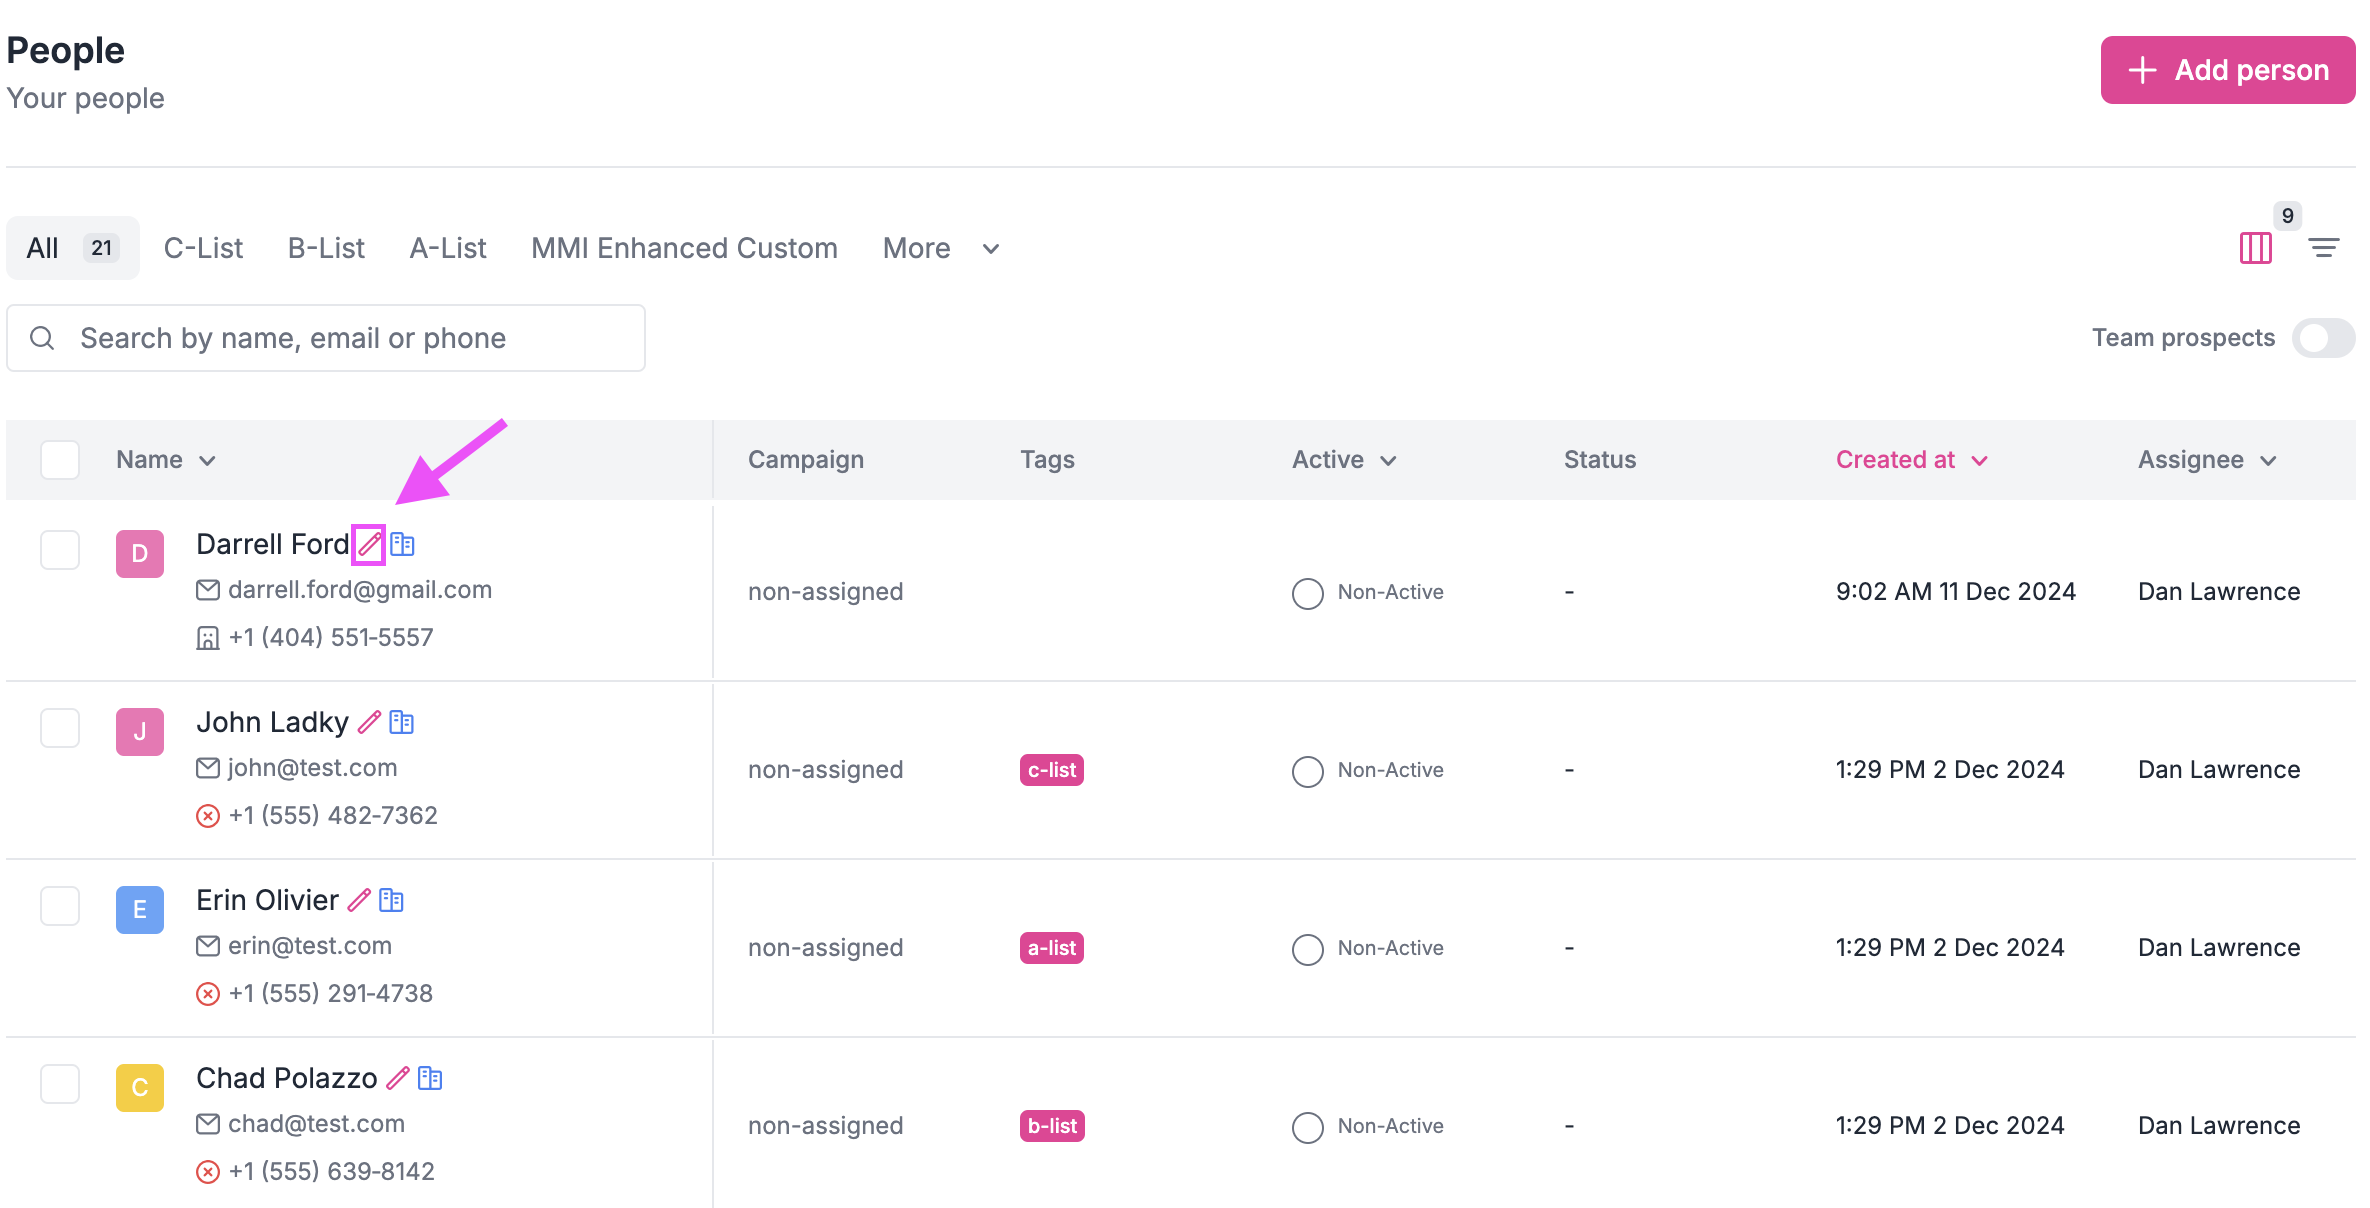This screenshot has width=2370, height=1208.
Task: Click the c-list tag badge
Action: (x=1052, y=770)
